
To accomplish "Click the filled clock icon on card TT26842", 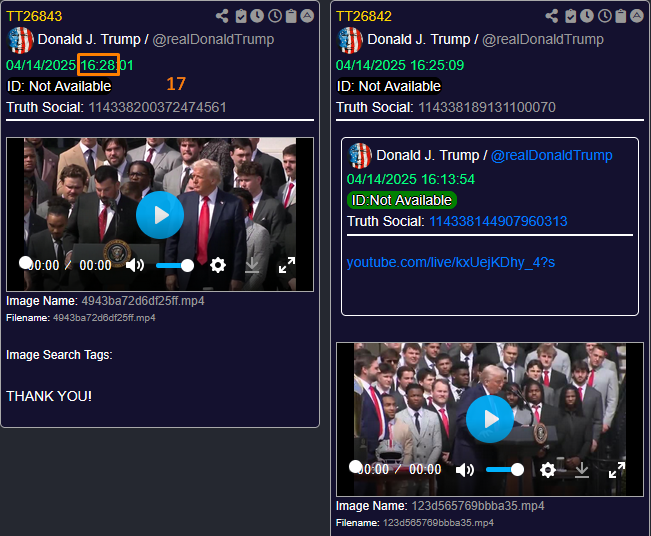I will point(587,16).
